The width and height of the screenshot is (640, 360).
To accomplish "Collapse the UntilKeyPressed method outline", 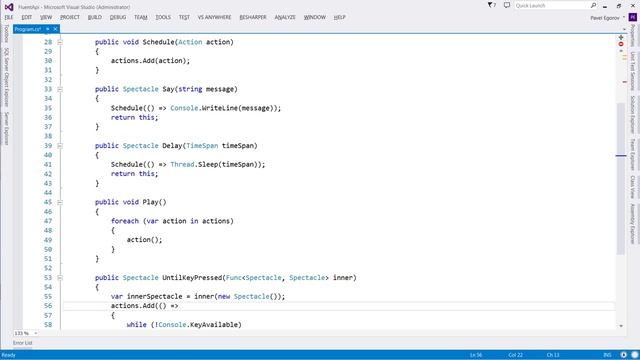I will click(60, 278).
